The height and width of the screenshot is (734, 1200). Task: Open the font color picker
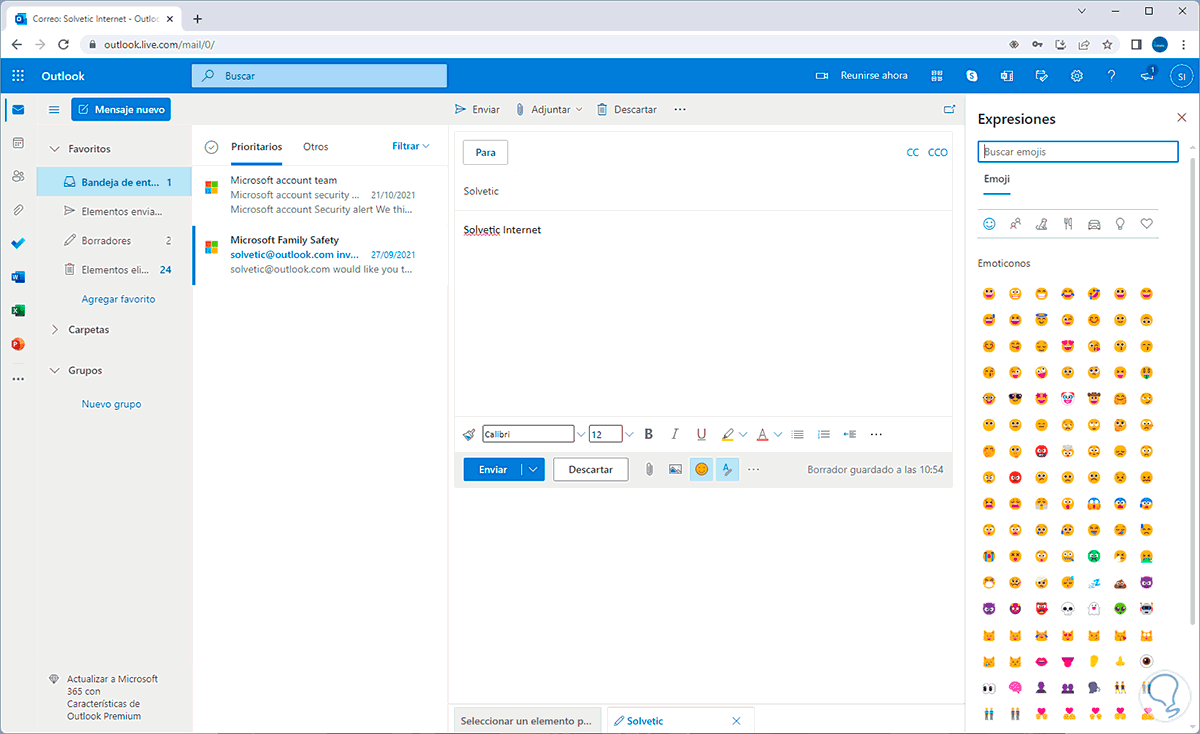(x=763, y=434)
